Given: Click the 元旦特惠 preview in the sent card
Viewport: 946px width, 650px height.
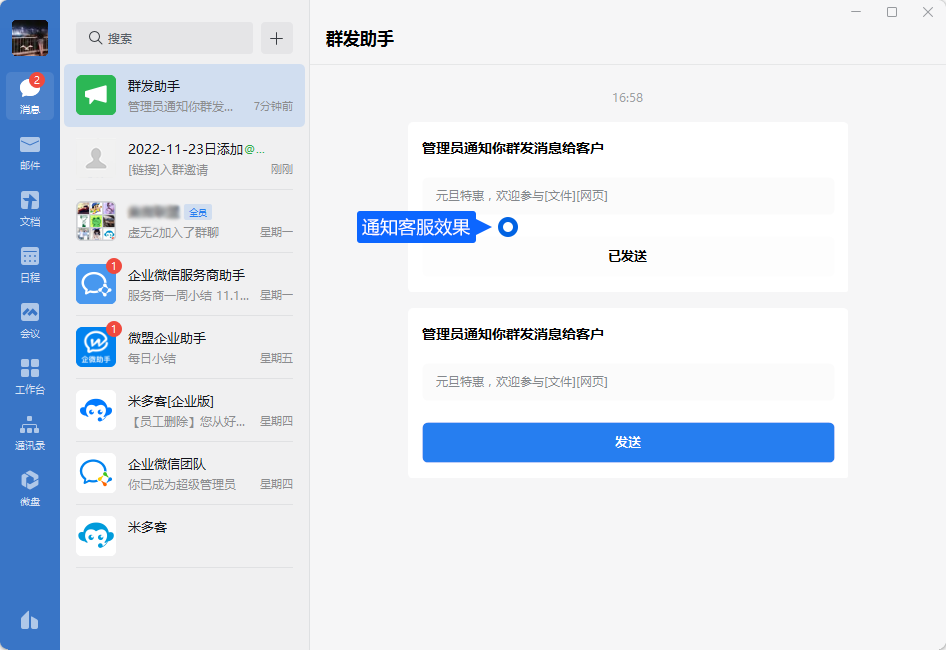Looking at the screenshot, I should pyautogui.click(x=628, y=196).
